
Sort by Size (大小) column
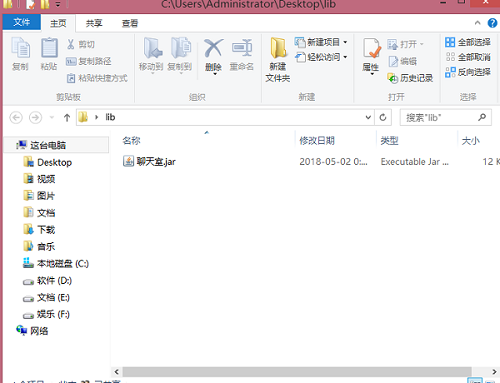[x=470, y=141]
